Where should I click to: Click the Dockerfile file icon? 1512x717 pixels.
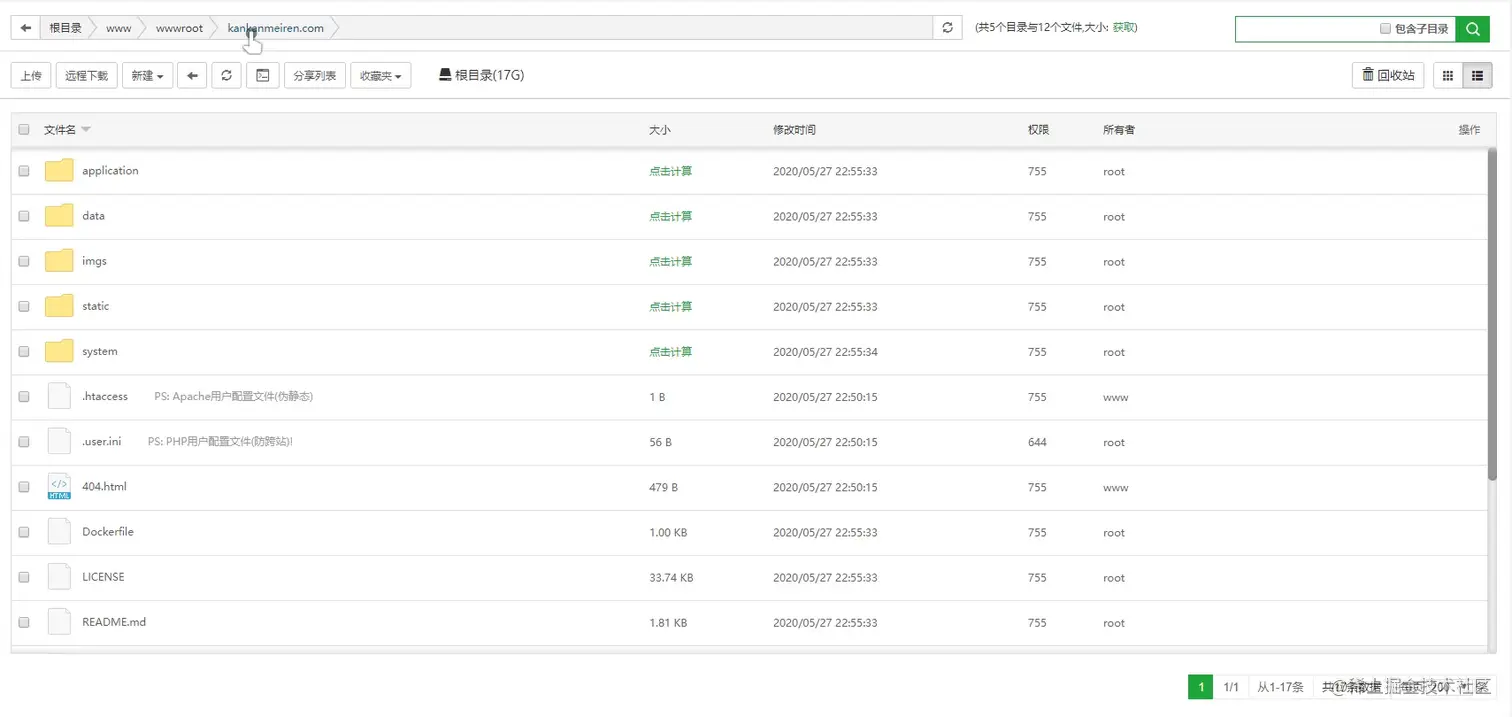(x=59, y=532)
